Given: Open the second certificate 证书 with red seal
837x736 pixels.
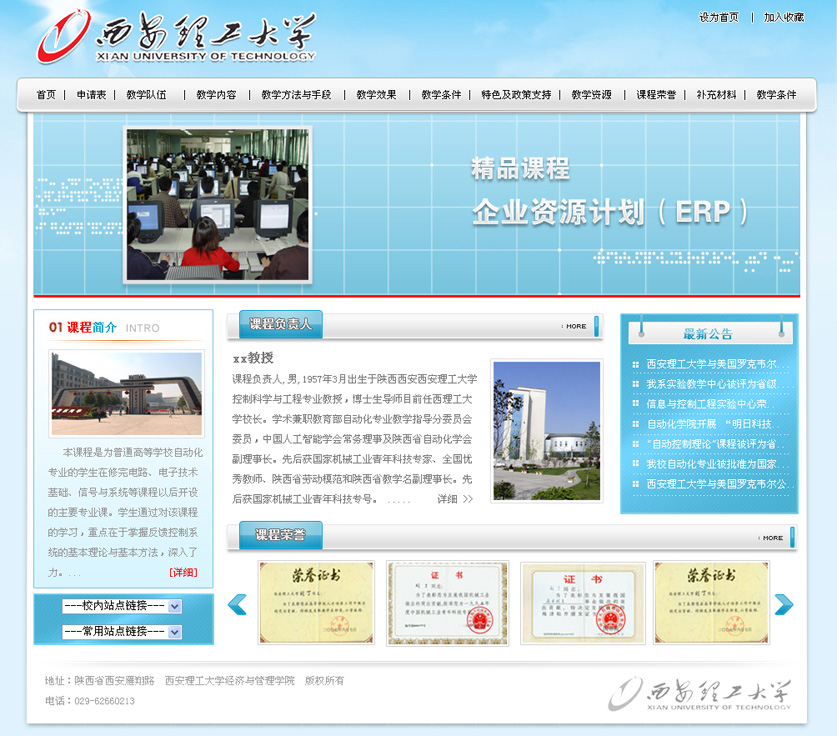Looking at the screenshot, I should [x=447, y=603].
